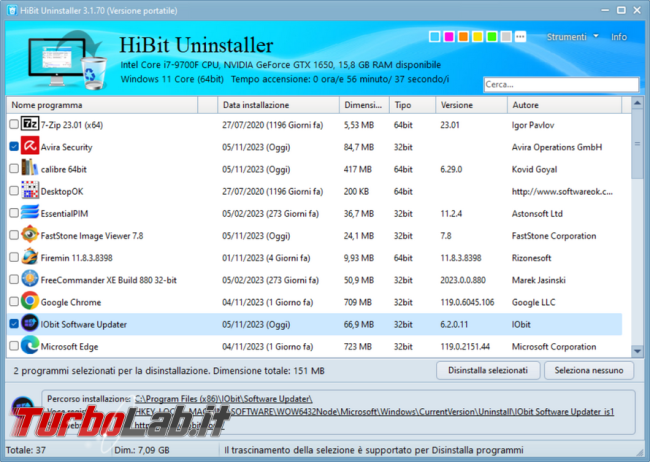Check the DesktopOK checkbox
Screen dimensions: 650x462
(x=14, y=190)
